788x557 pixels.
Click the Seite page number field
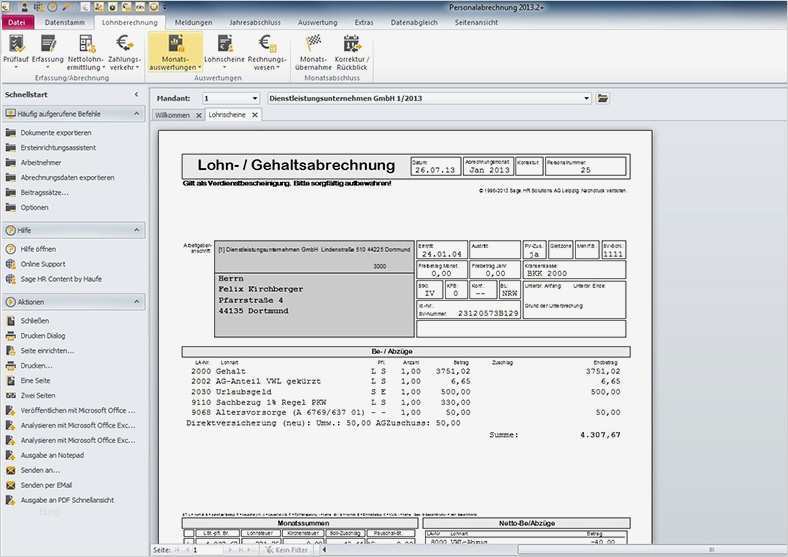pos(207,550)
